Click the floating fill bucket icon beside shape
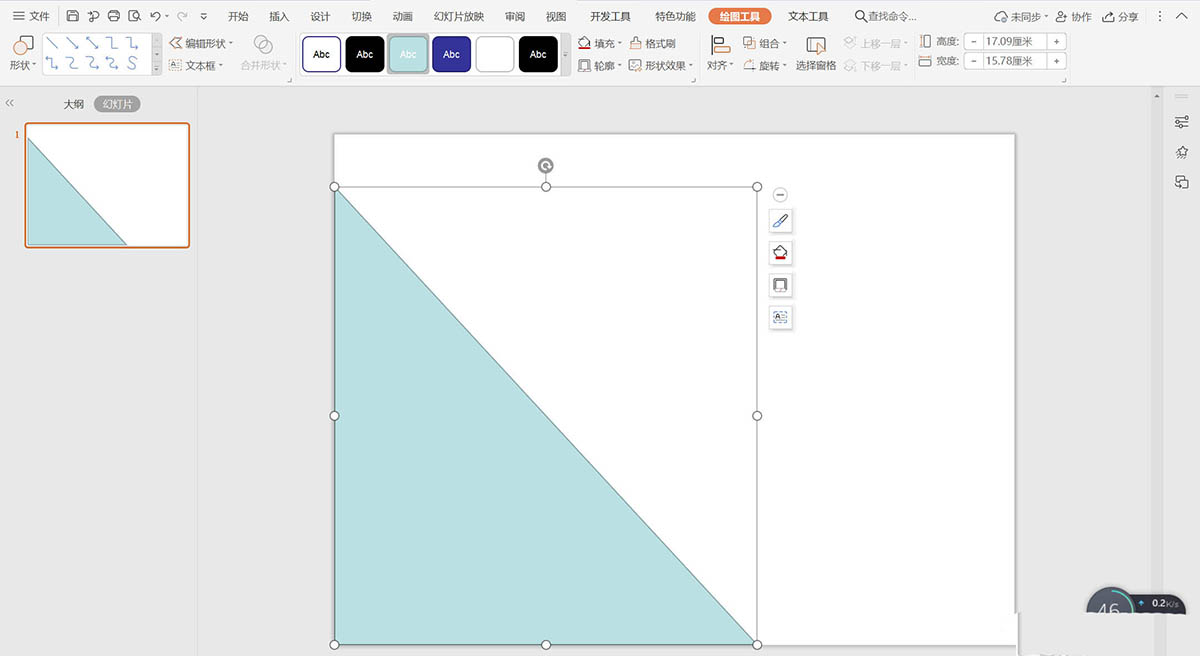The image size is (1200, 656). pyautogui.click(x=781, y=253)
